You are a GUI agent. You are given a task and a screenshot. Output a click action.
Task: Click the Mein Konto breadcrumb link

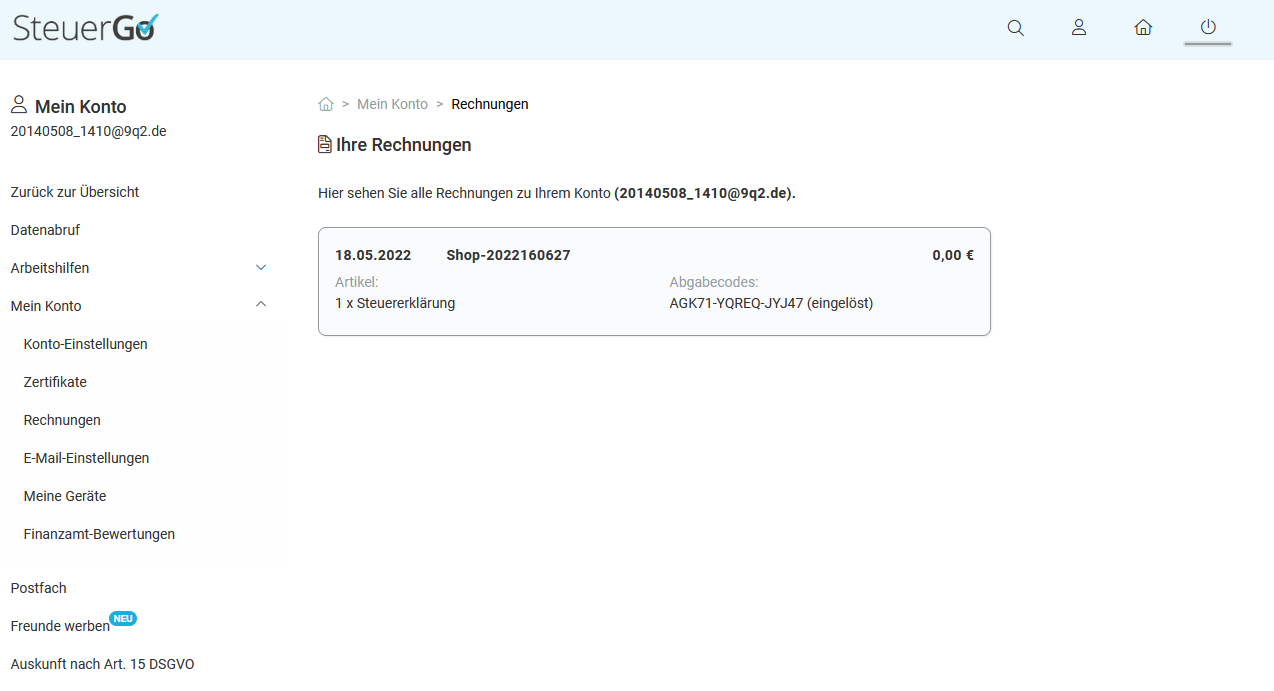point(392,104)
